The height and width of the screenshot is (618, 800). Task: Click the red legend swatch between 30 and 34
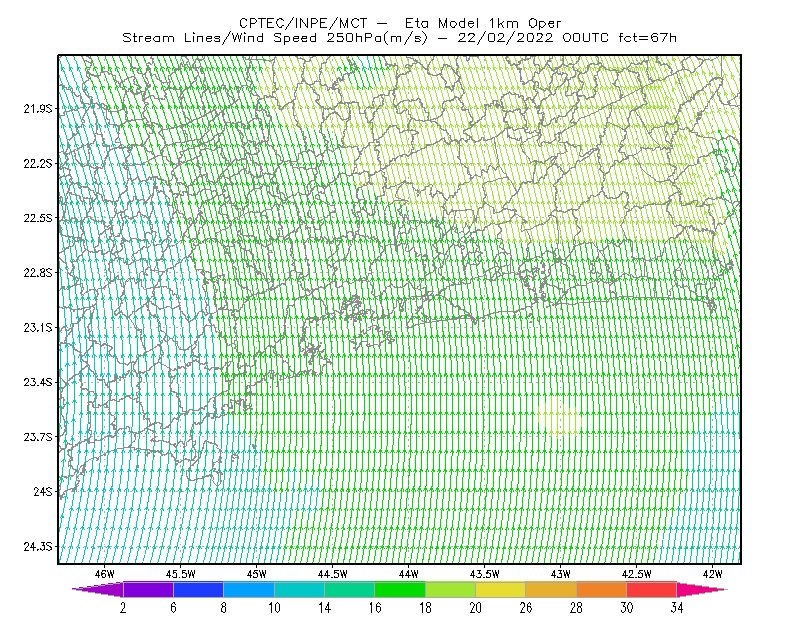[652, 589]
